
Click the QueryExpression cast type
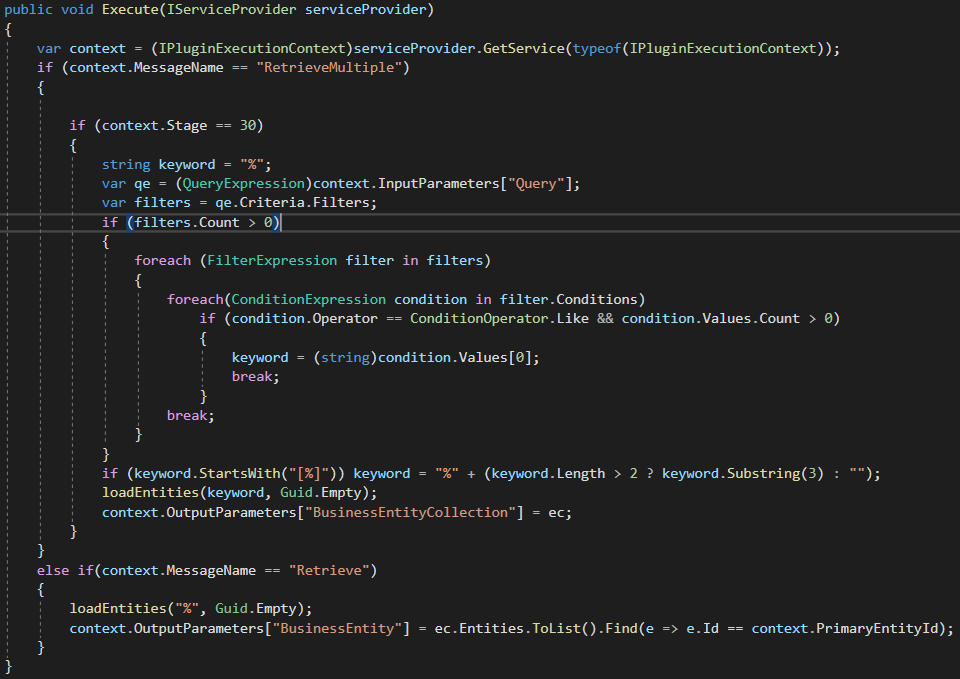(244, 184)
